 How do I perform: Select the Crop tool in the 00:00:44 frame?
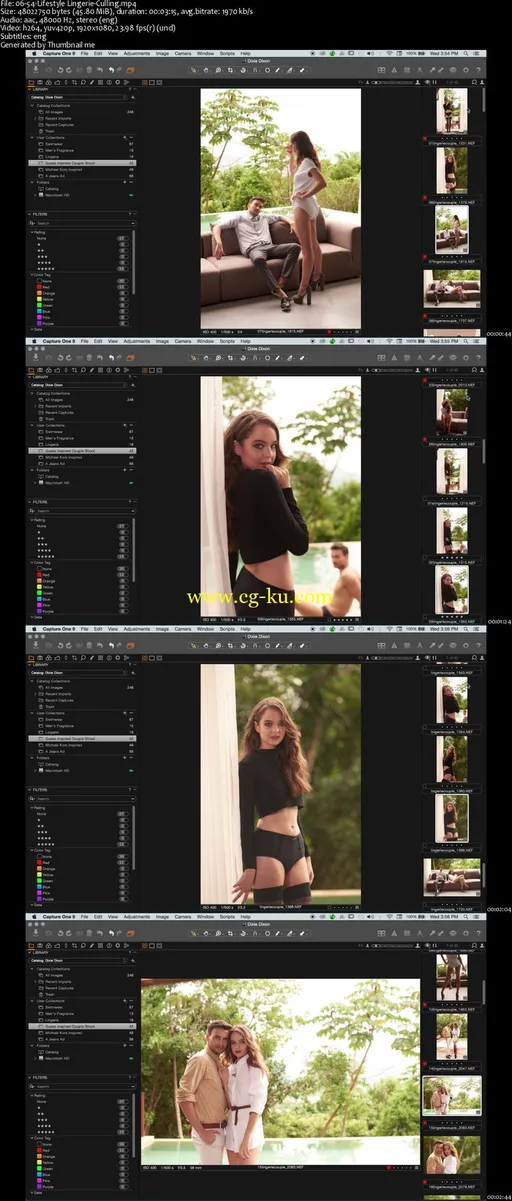pyautogui.click(x=230, y=70)
